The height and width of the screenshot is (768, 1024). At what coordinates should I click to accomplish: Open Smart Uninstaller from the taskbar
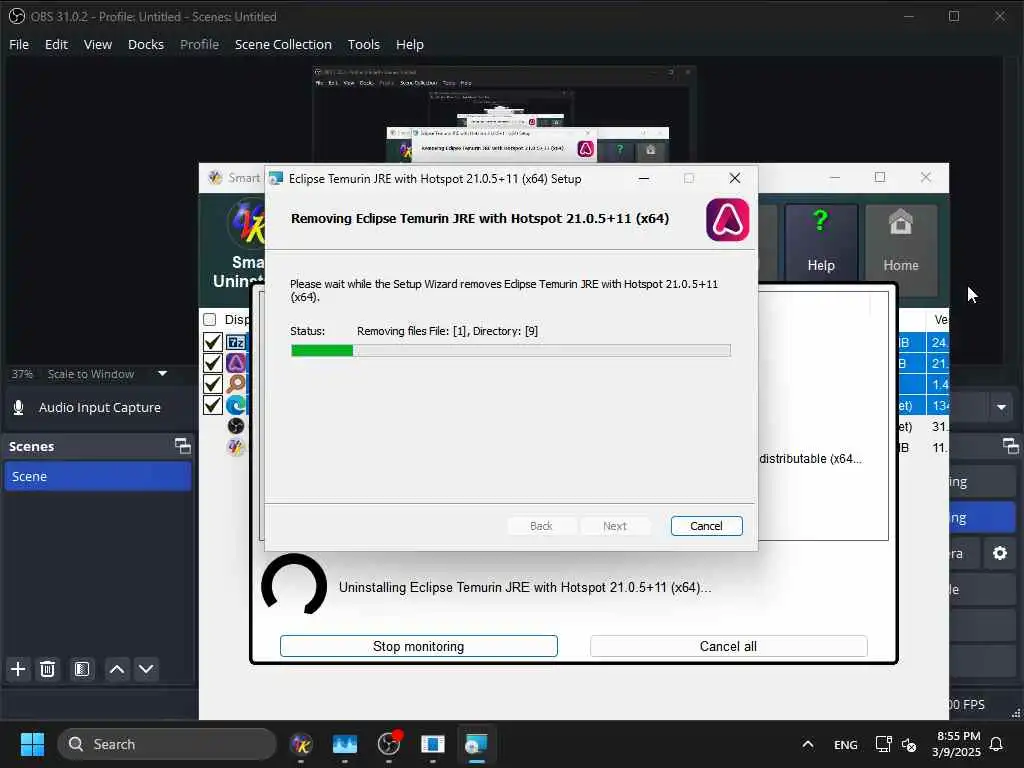click(x=301, y=744)
